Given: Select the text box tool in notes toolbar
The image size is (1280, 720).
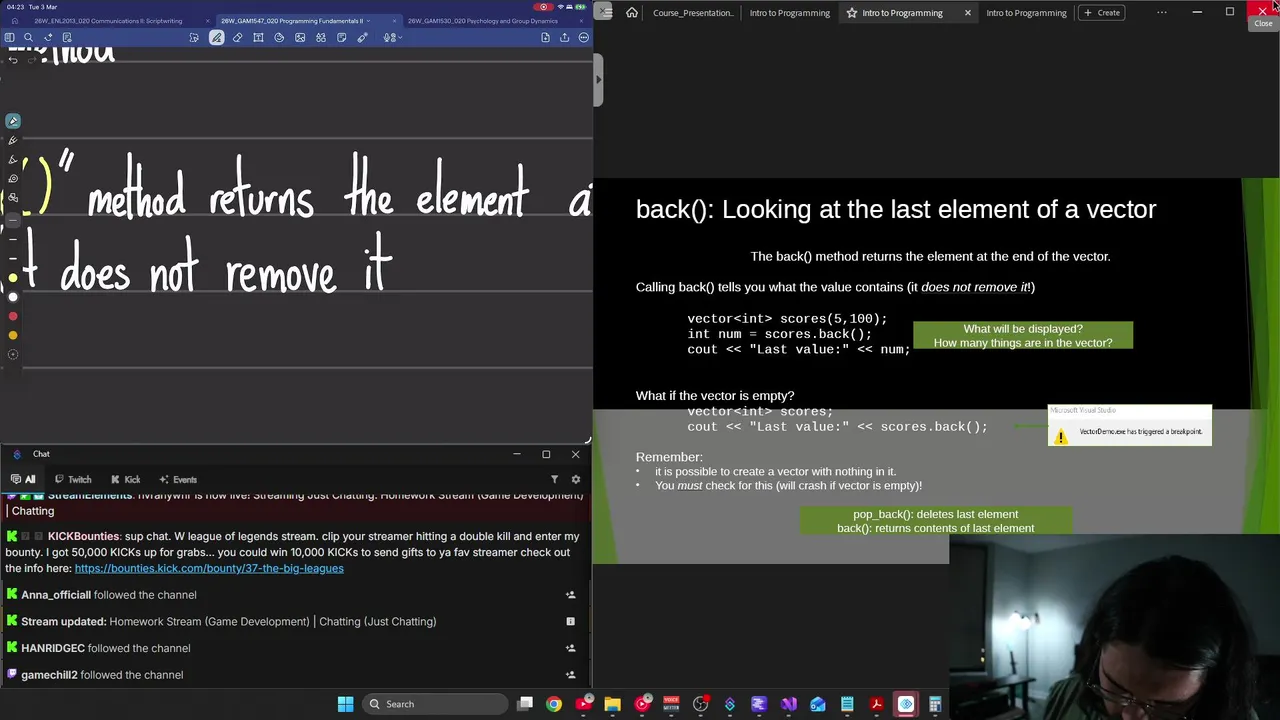Looking at the screenshot, I should 258,37.
